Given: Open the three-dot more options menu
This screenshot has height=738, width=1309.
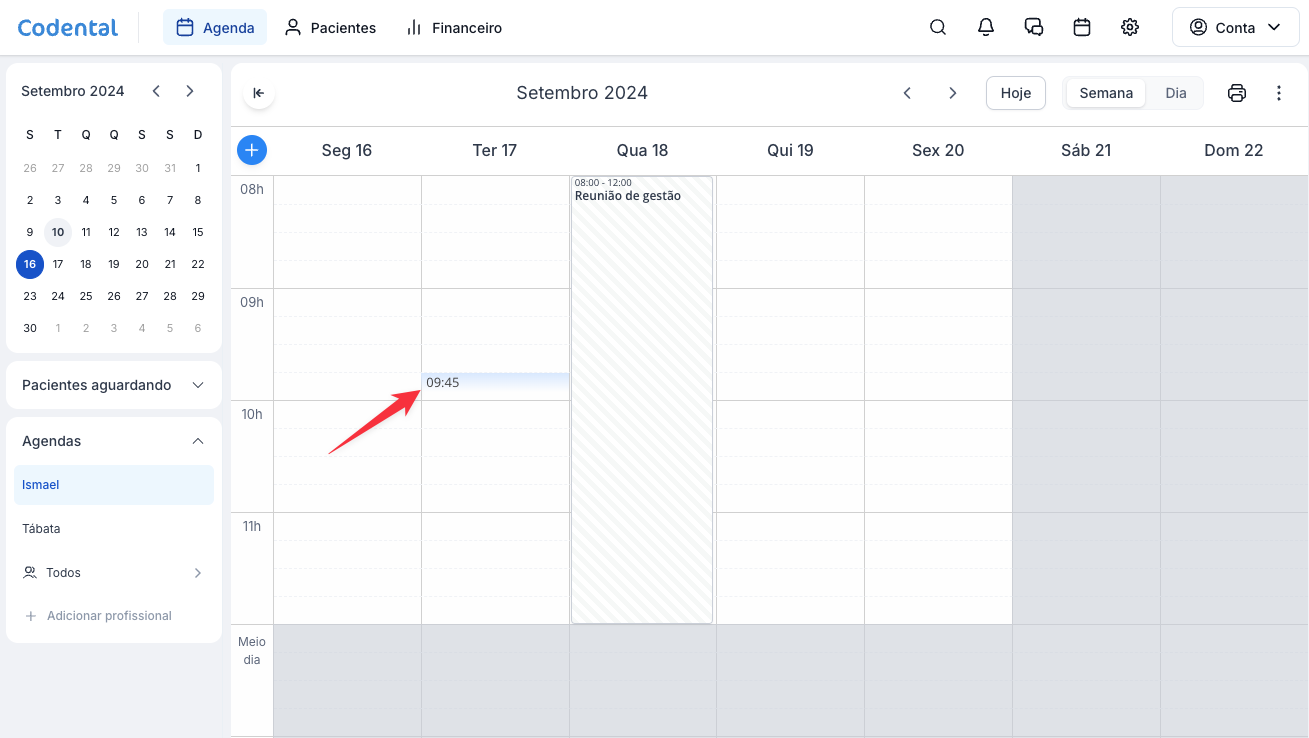Looking at the screenshot, I should click(1279, 93).
